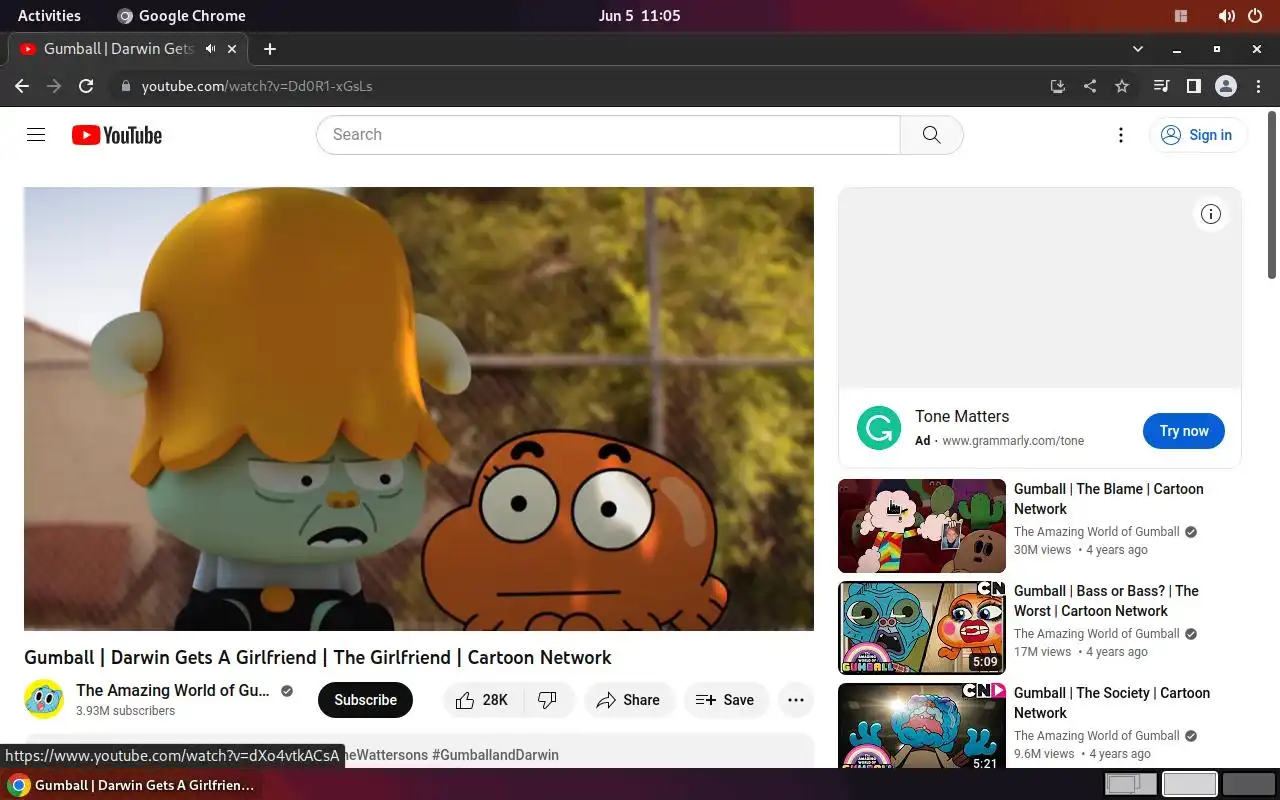Click Try now on Grammarly ad

(1184, 431)
